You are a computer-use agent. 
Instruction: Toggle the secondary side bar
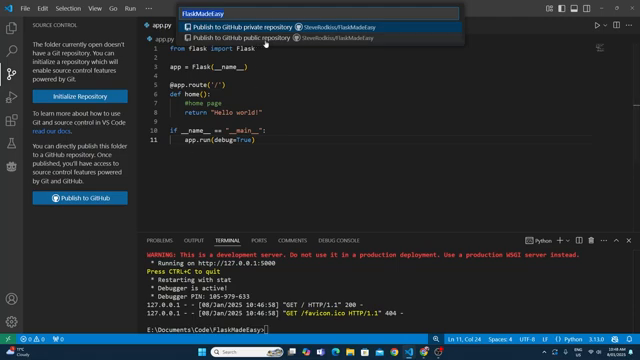point(587,9)
